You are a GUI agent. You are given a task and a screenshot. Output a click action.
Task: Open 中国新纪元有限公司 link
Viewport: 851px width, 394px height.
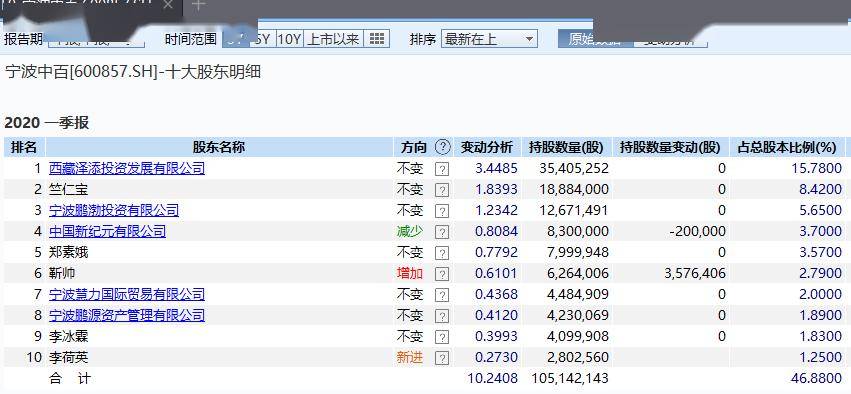pyautogui.click(x=107, y=231)
